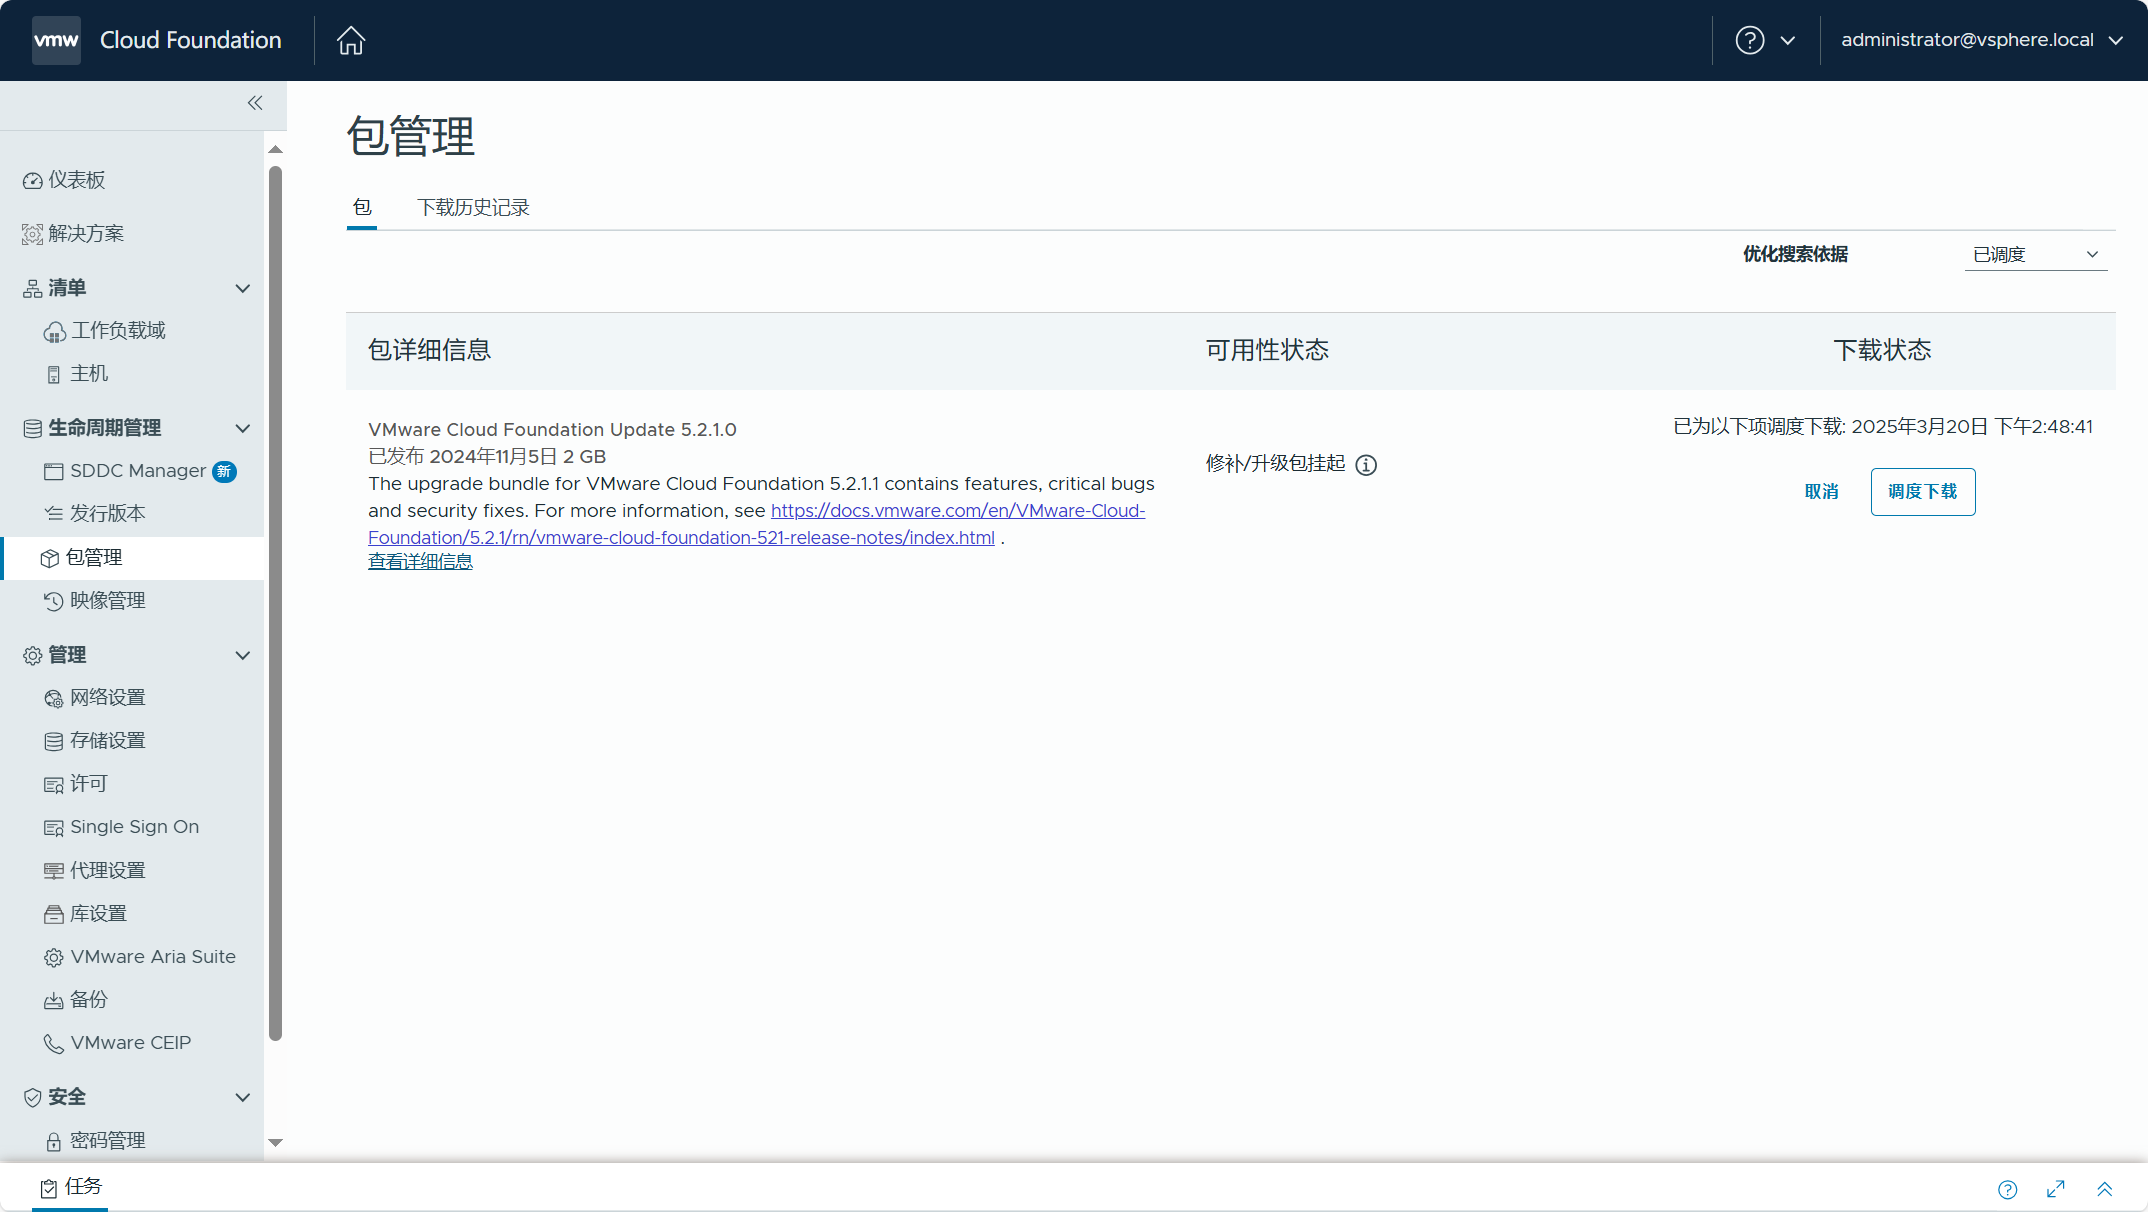The height and width of the screenshot is (1212, 2148).
Task: Open SDDC Manager in sidebar
Action: 137,471
